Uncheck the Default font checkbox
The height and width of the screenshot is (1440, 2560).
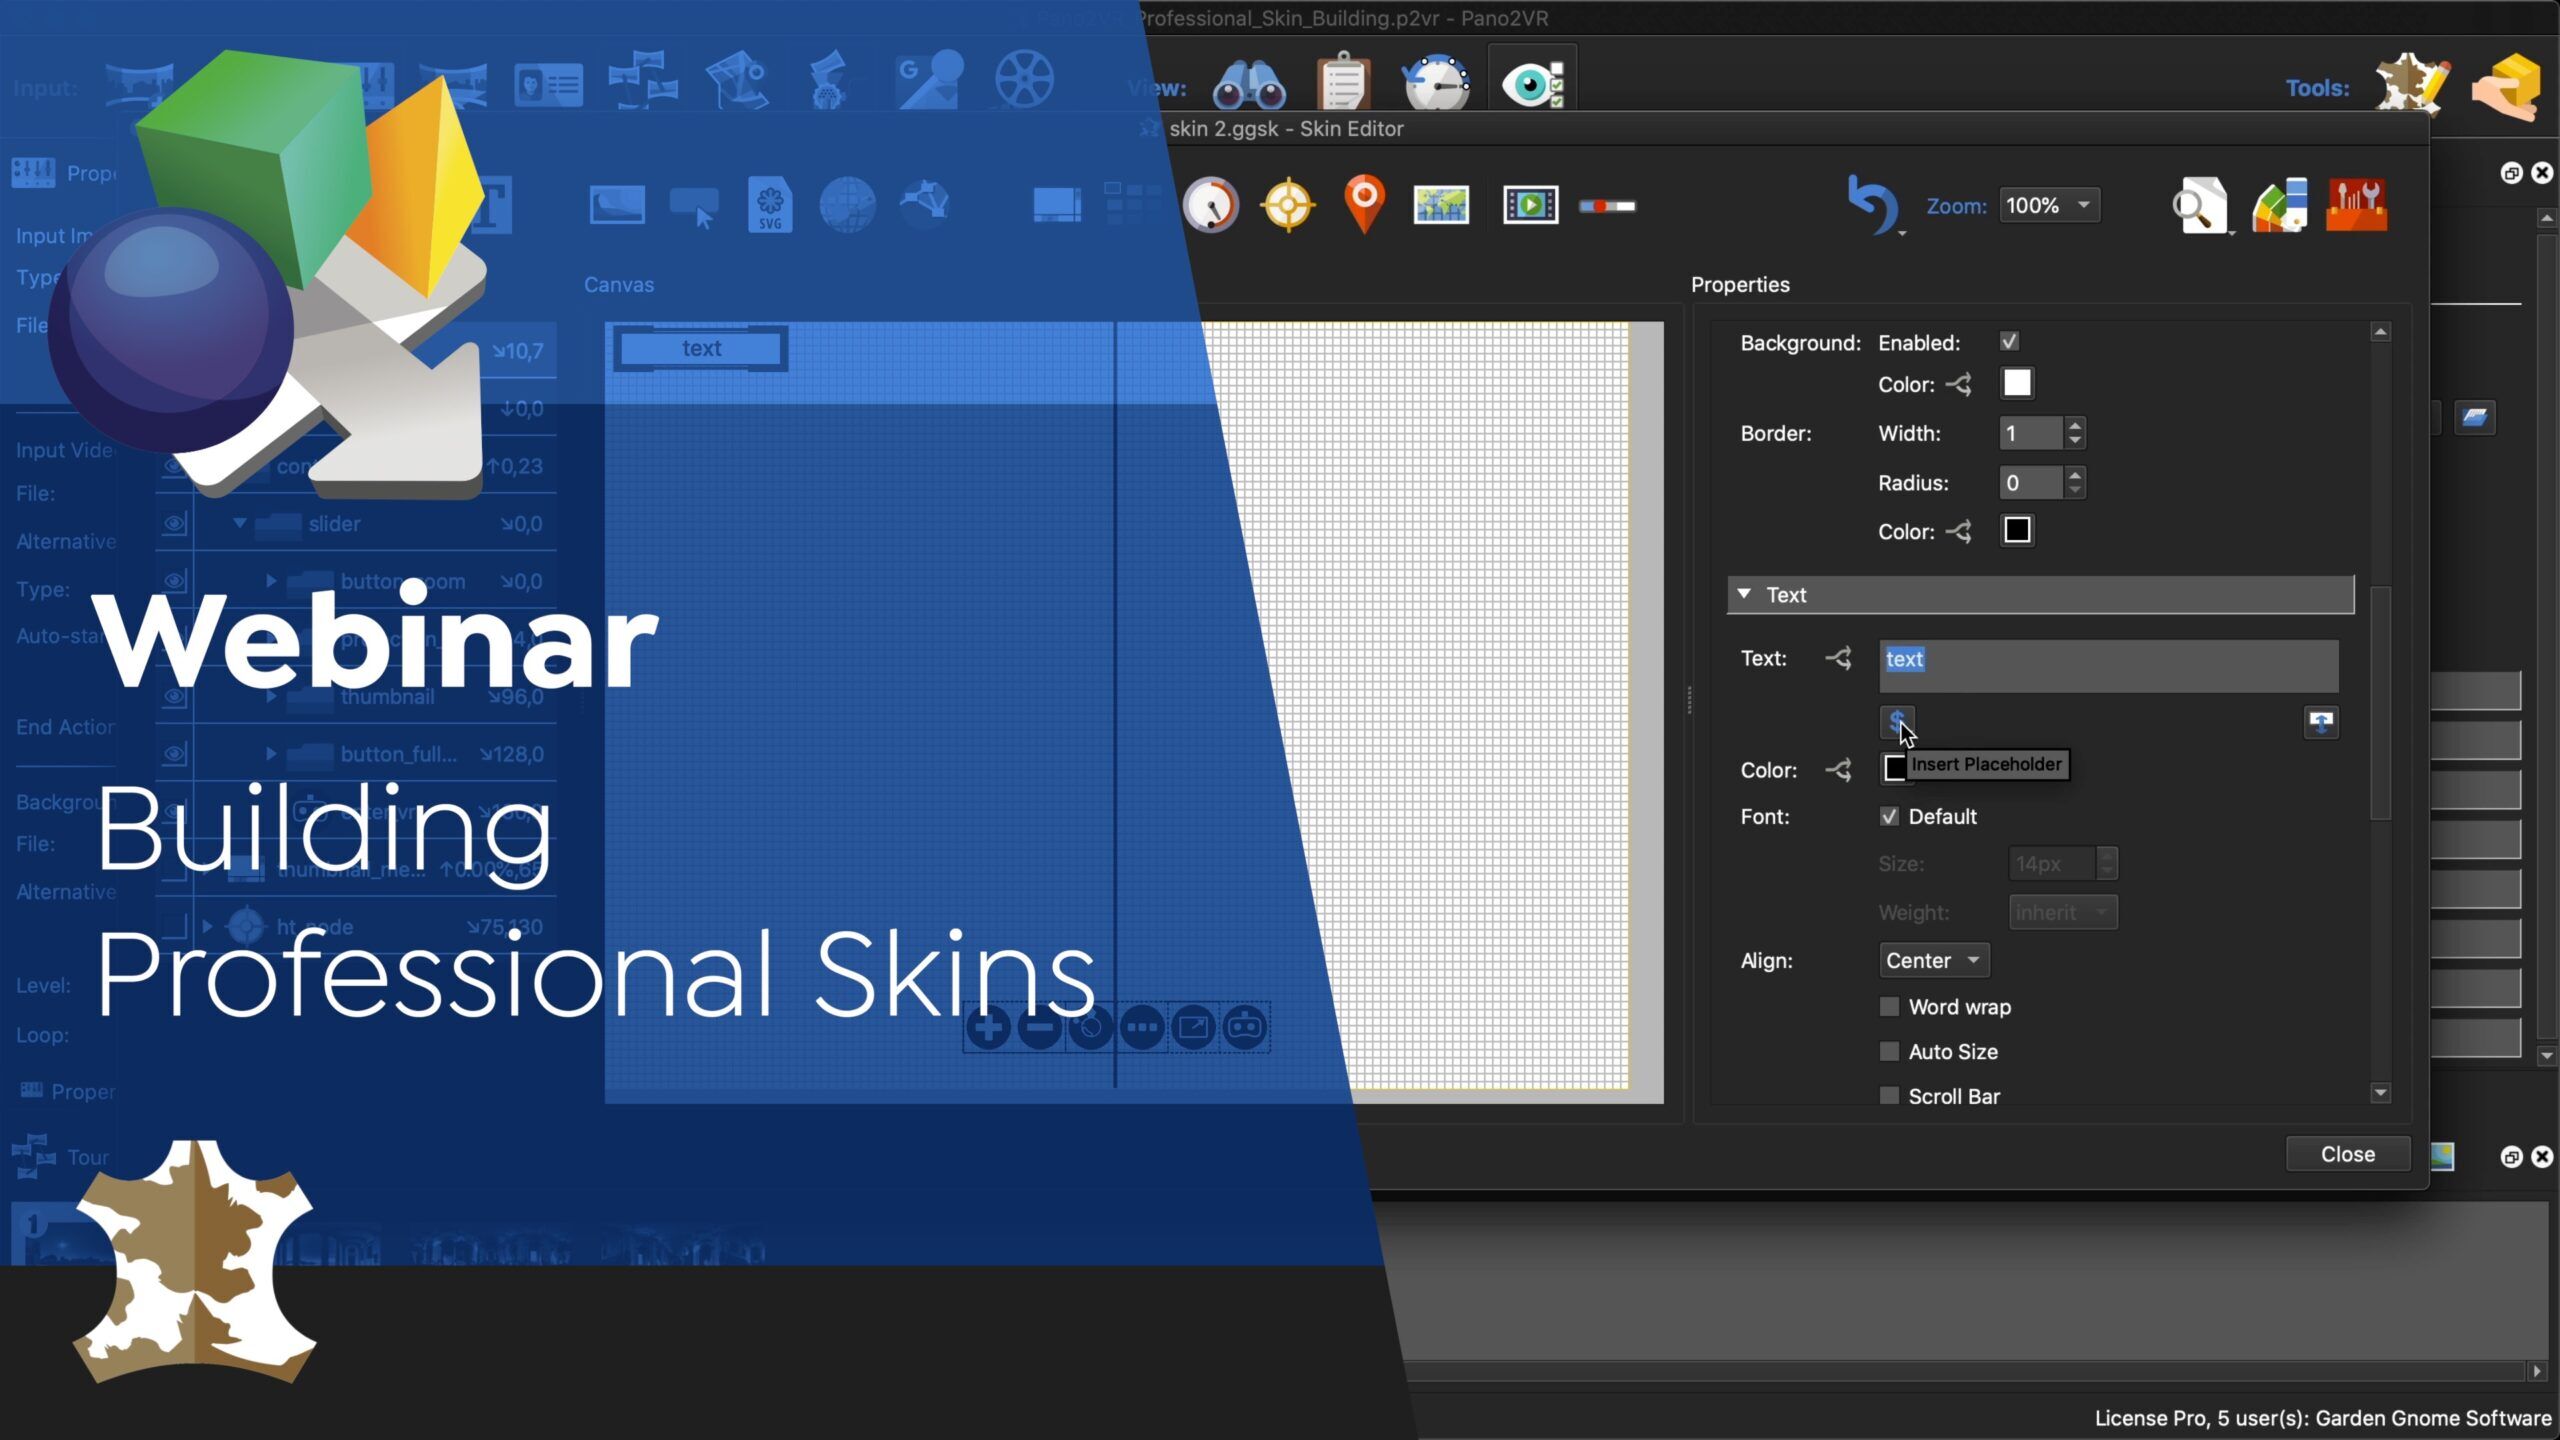coord(1889,816)
